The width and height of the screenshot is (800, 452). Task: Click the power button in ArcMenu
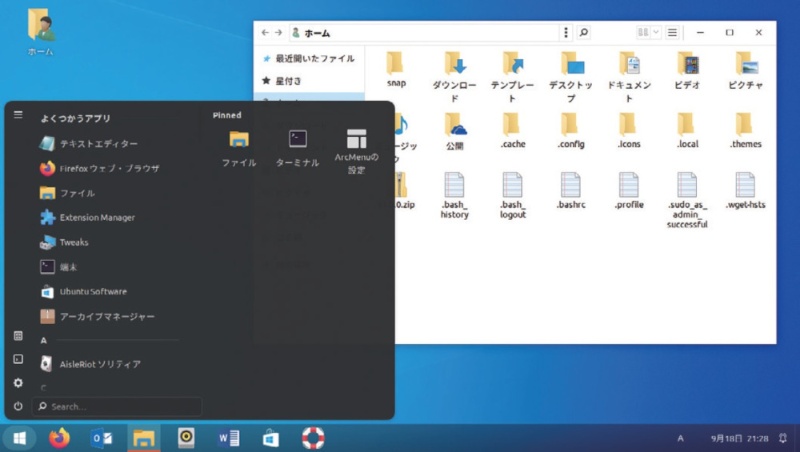[x=18, y=406]
